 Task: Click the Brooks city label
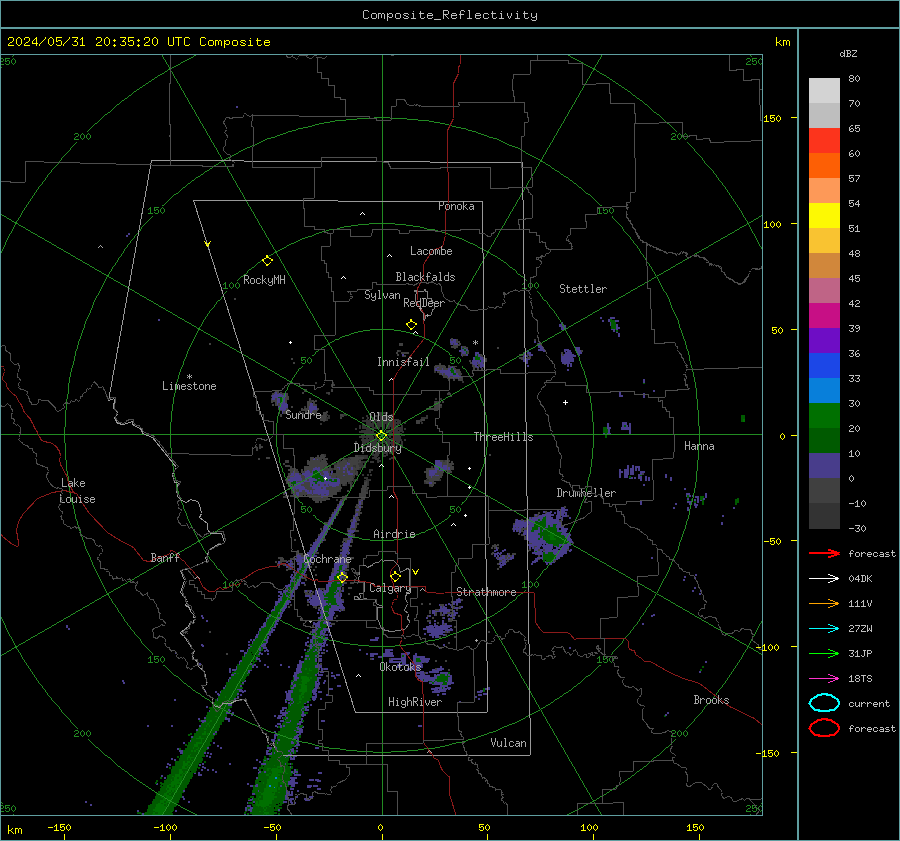711,700
